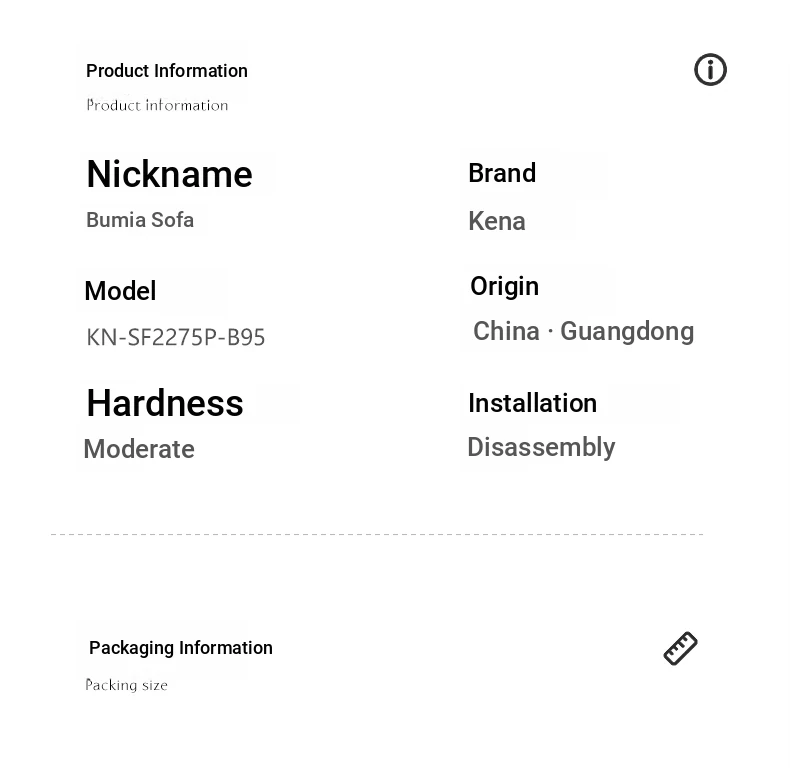Select the Kena brand value

[x=497, y=221]
